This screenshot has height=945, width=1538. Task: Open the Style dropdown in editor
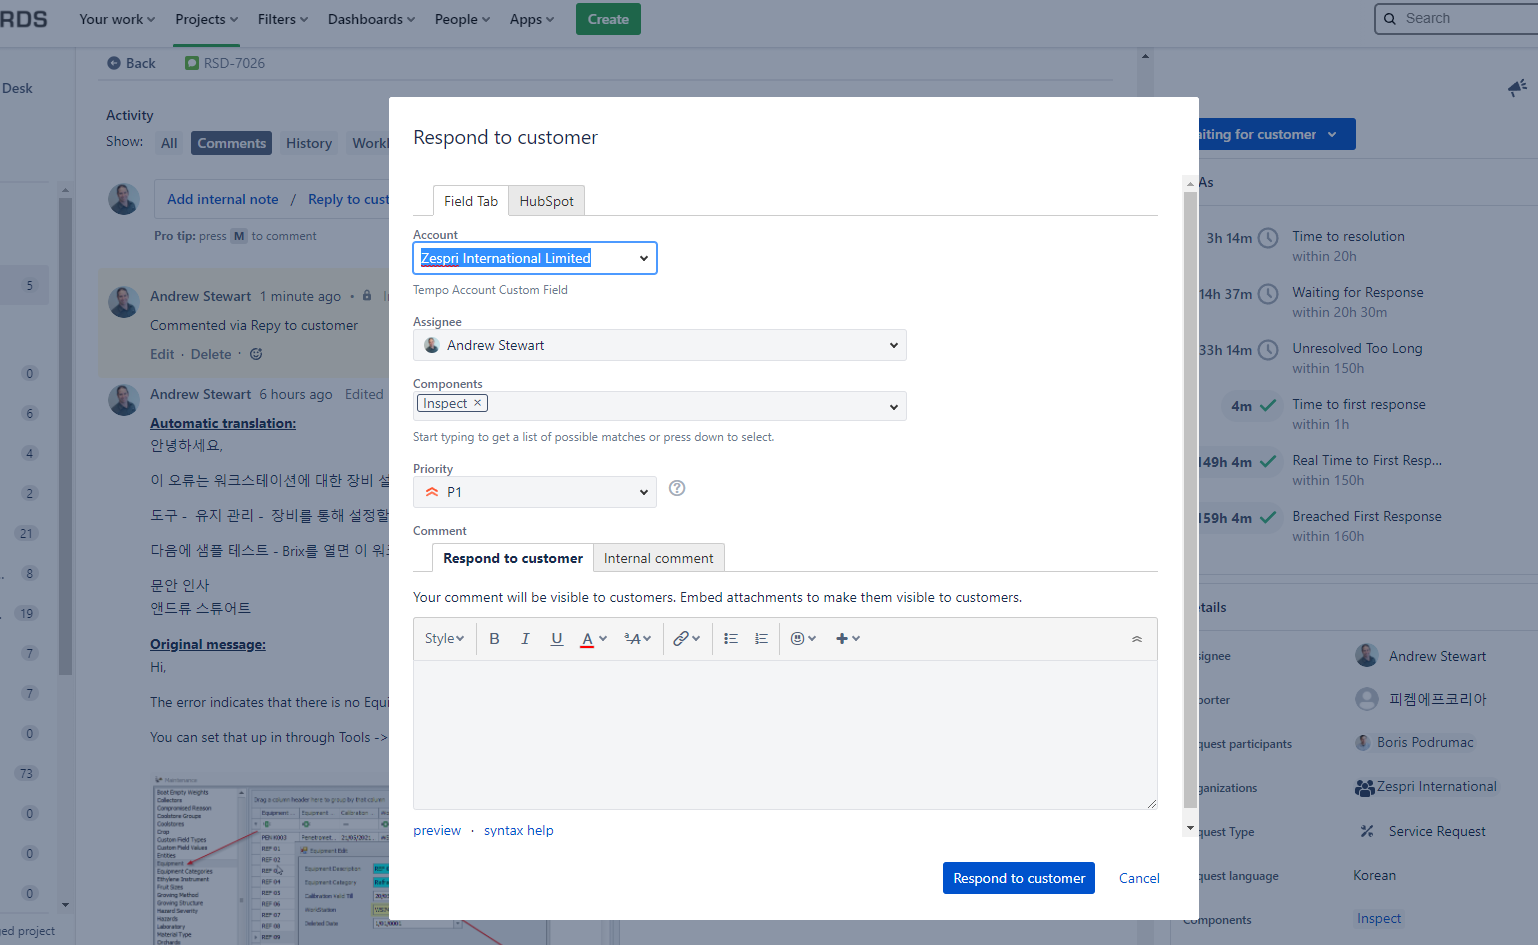pyautogui.click(x=444, y=639)
